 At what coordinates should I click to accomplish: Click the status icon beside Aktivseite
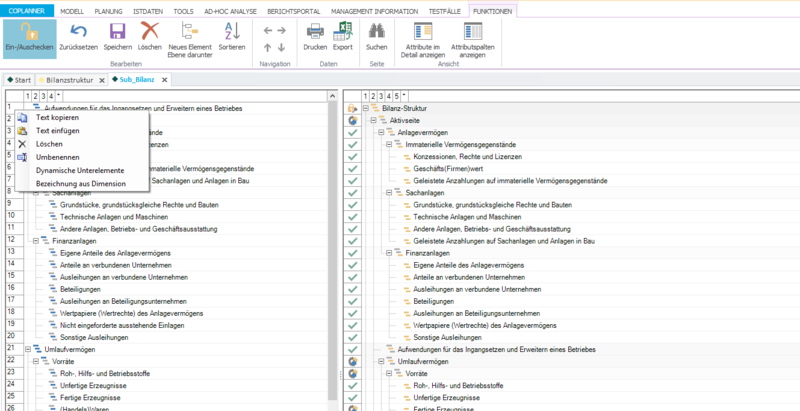tap(352, 120)
